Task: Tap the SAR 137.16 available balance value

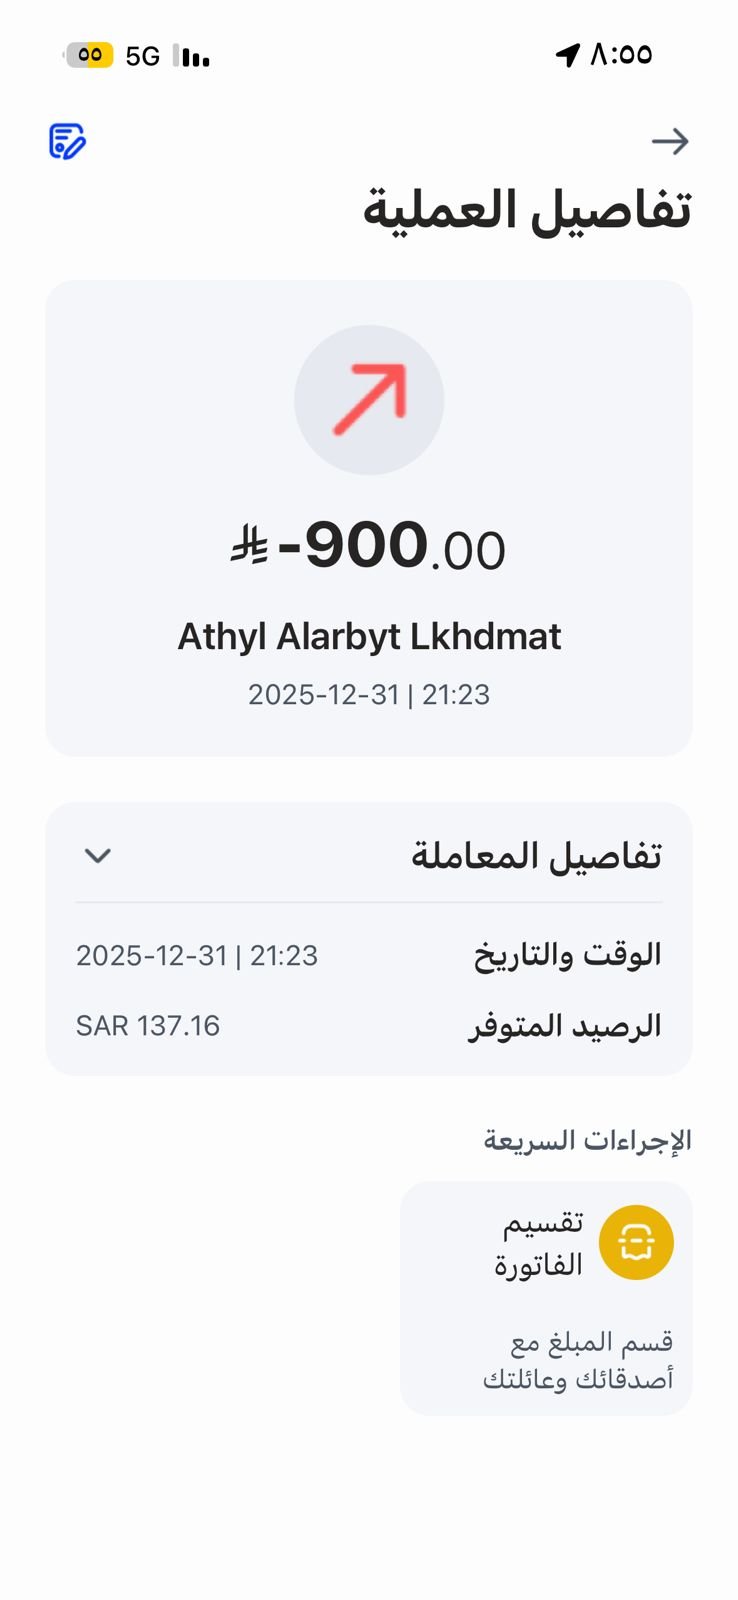Action: (148, 1026)
